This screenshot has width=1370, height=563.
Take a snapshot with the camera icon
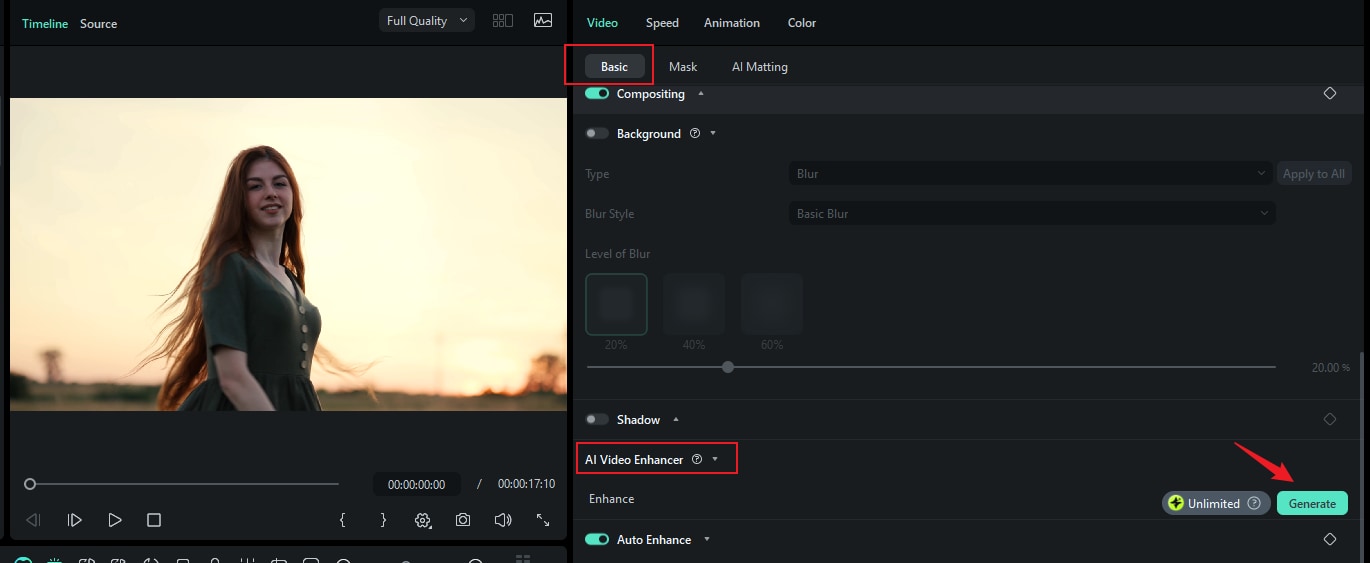point(463,520)
